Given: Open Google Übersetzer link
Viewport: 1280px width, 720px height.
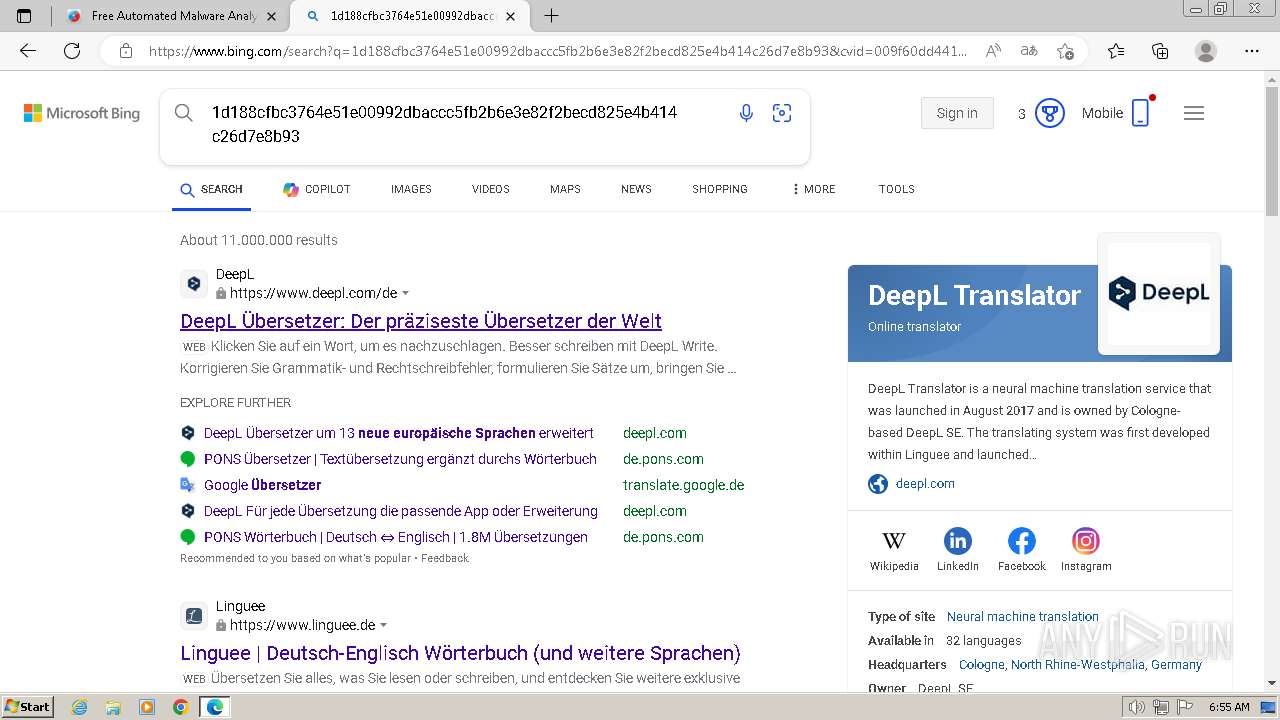Looking at the screenshot, I should [262, 485].
